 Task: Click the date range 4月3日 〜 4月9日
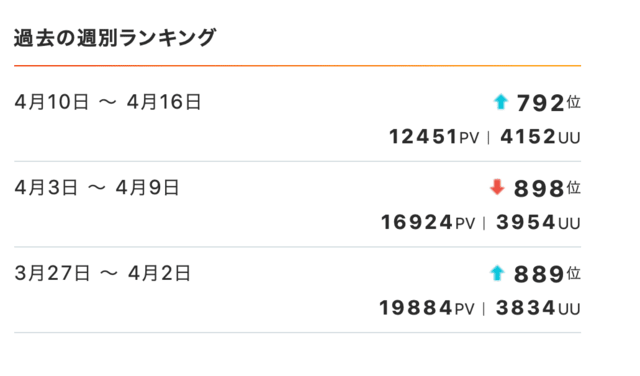[97, 188]
